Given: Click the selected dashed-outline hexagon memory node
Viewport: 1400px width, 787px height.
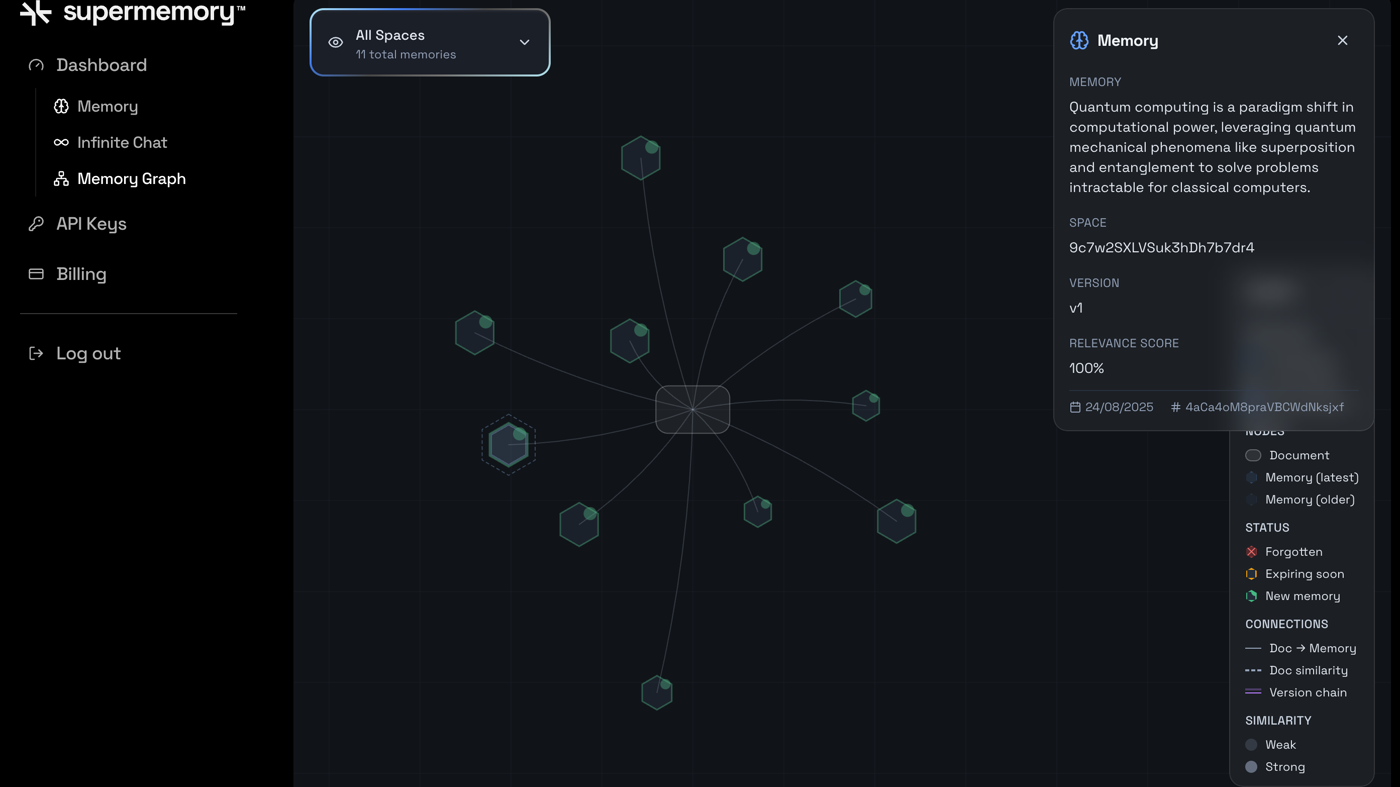Looking at the screenshot, I should tap(508, 445).
